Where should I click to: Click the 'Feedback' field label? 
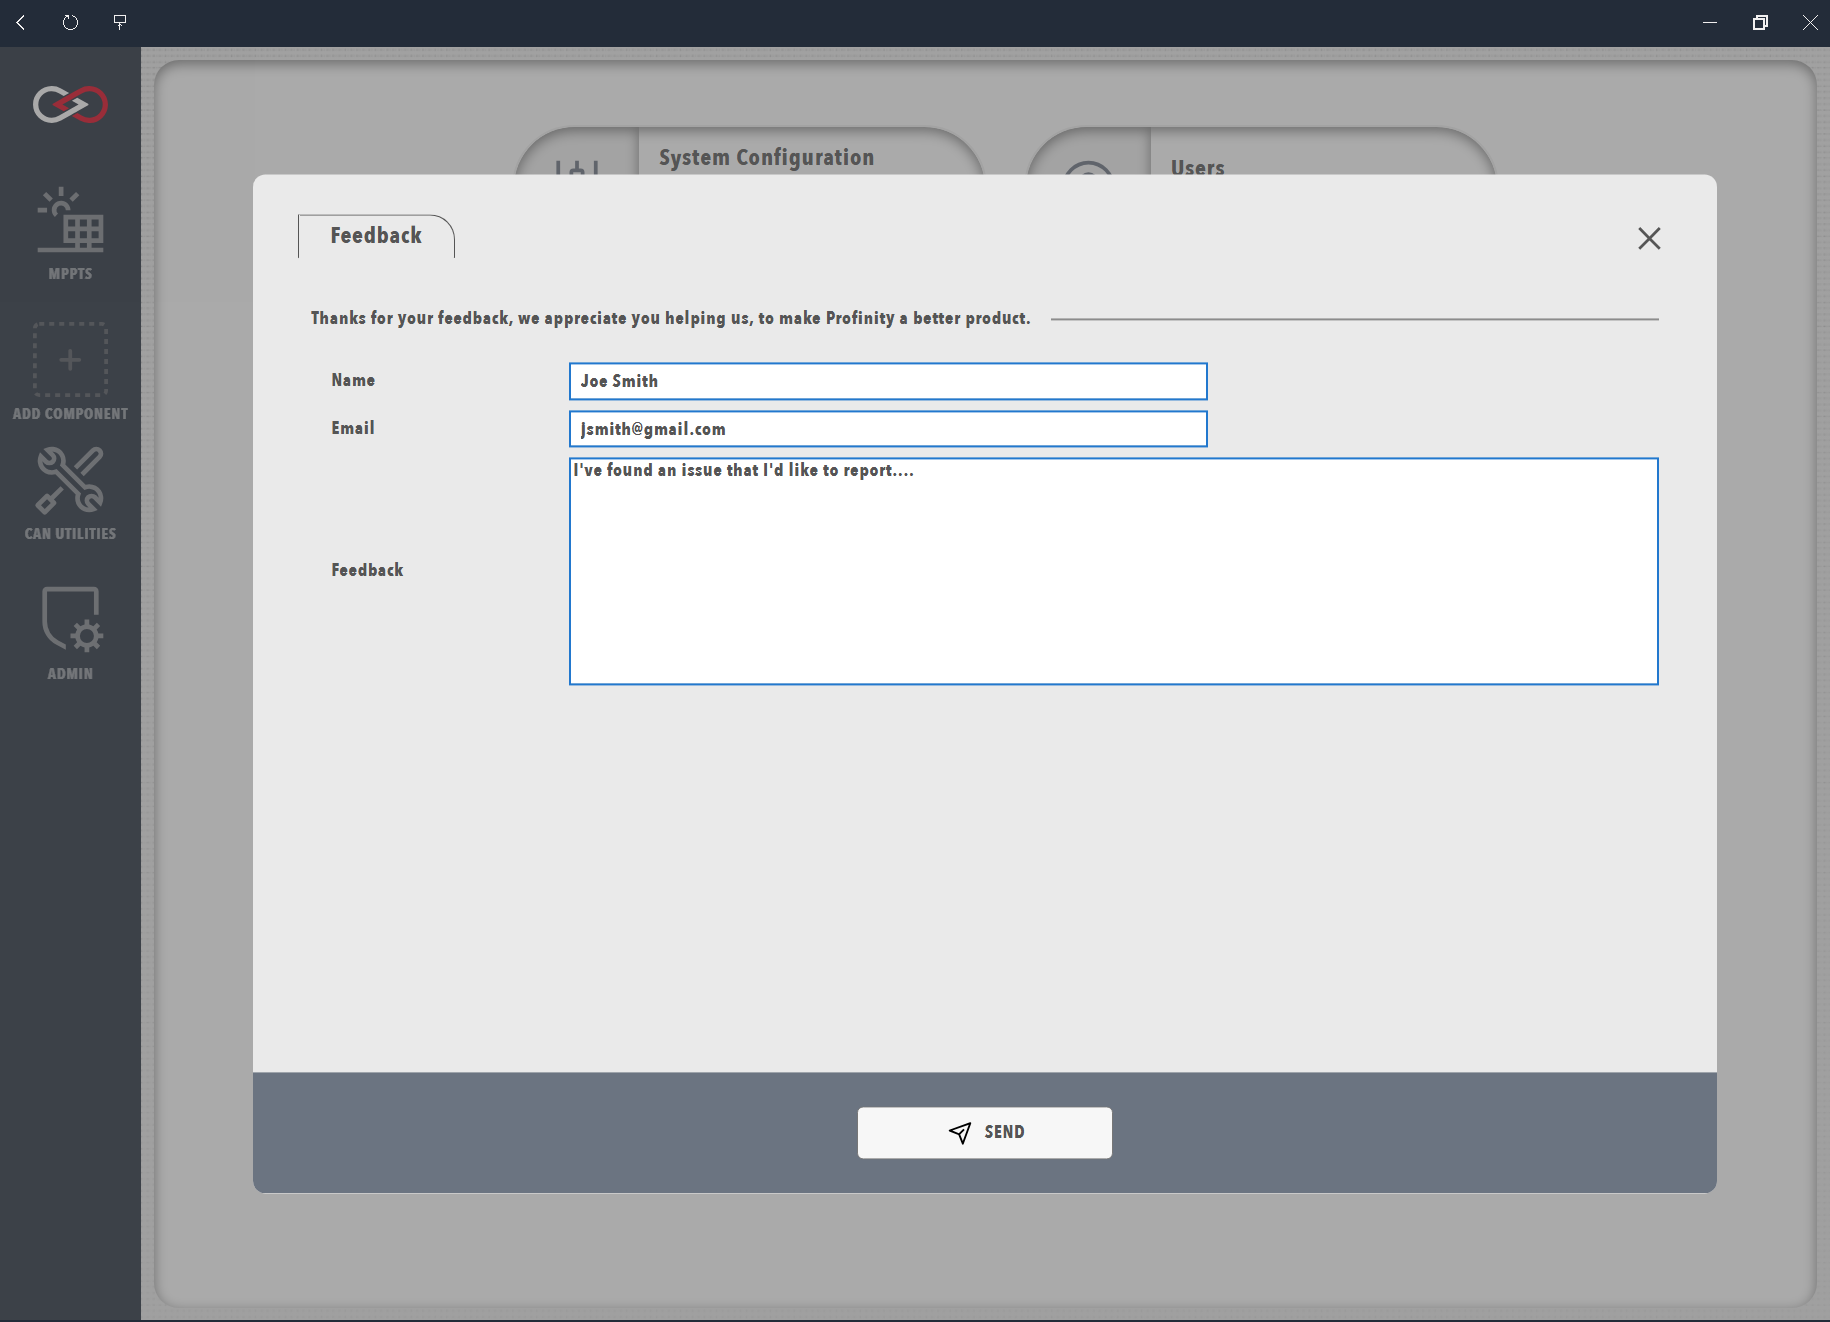coord(367,570)
